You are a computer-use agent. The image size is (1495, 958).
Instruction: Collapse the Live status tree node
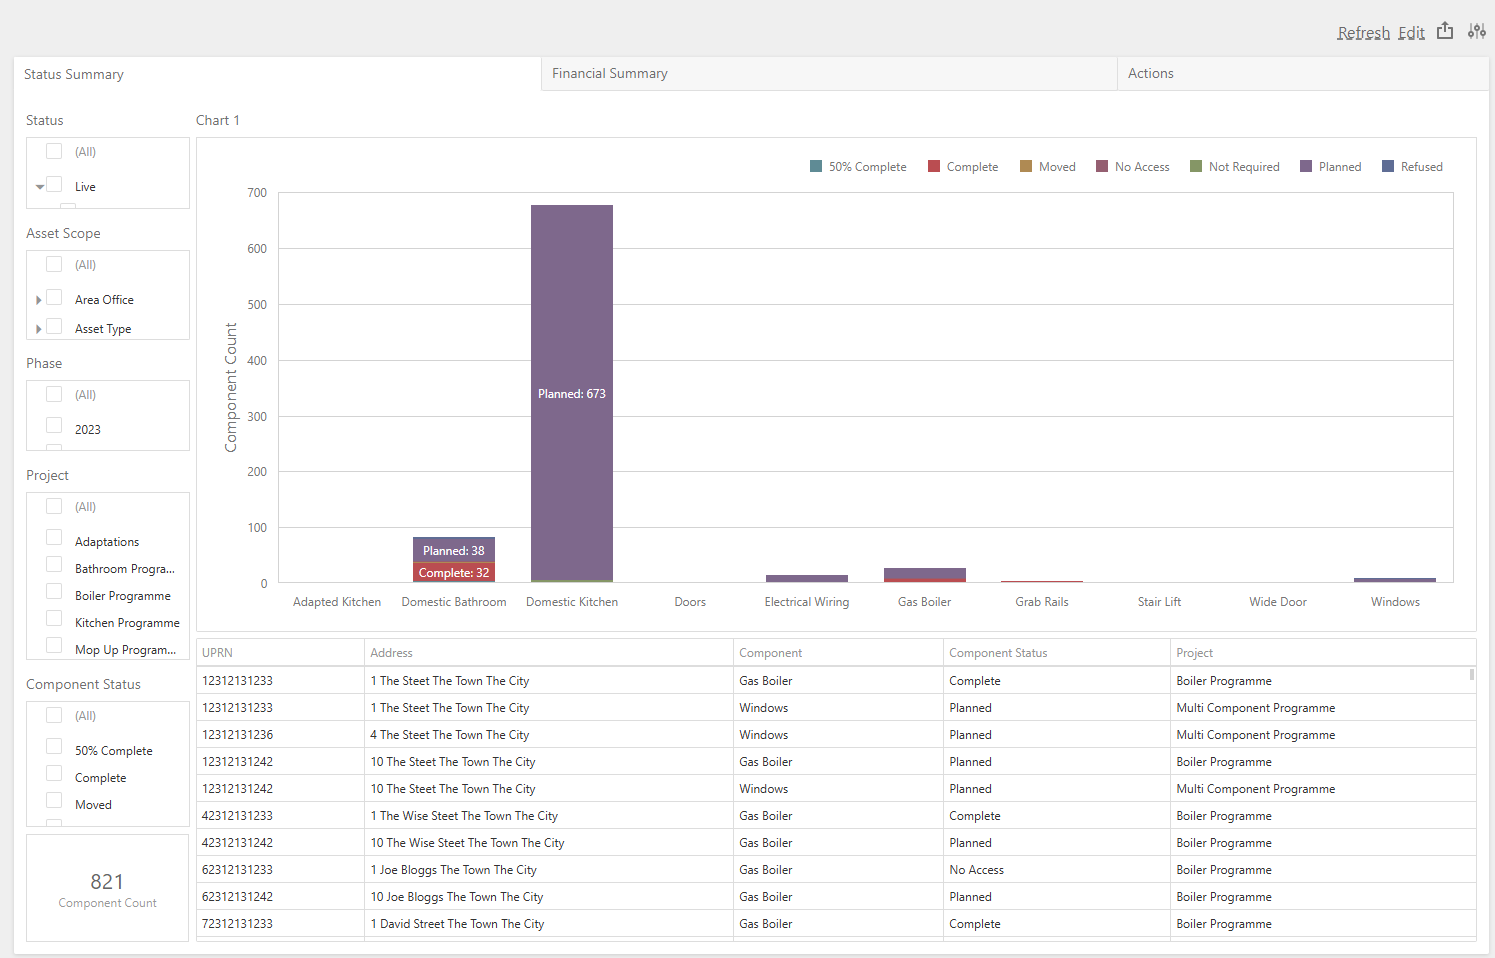tap(39, 187)
